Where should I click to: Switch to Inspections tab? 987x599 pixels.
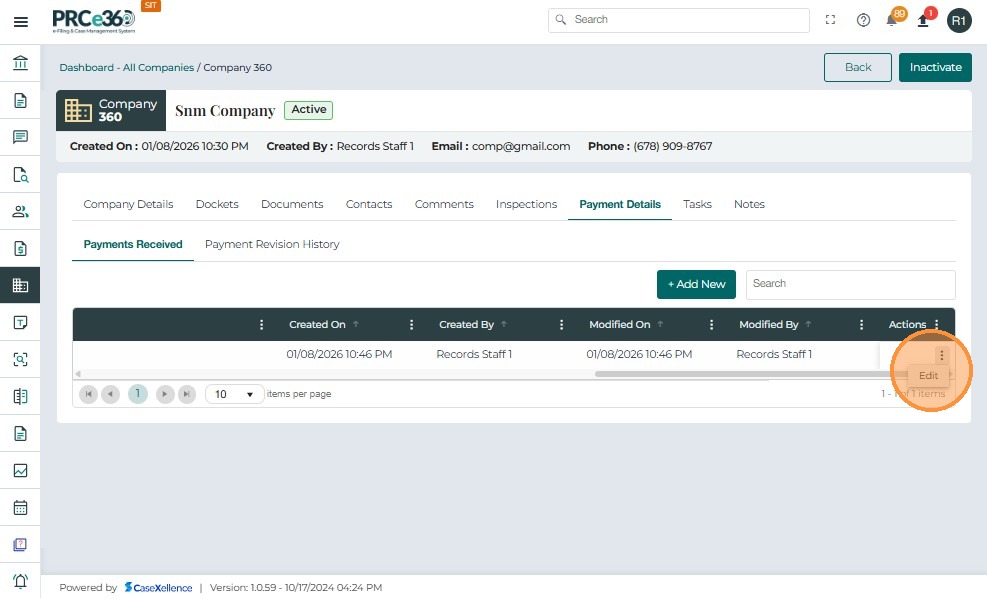[526, 204]
